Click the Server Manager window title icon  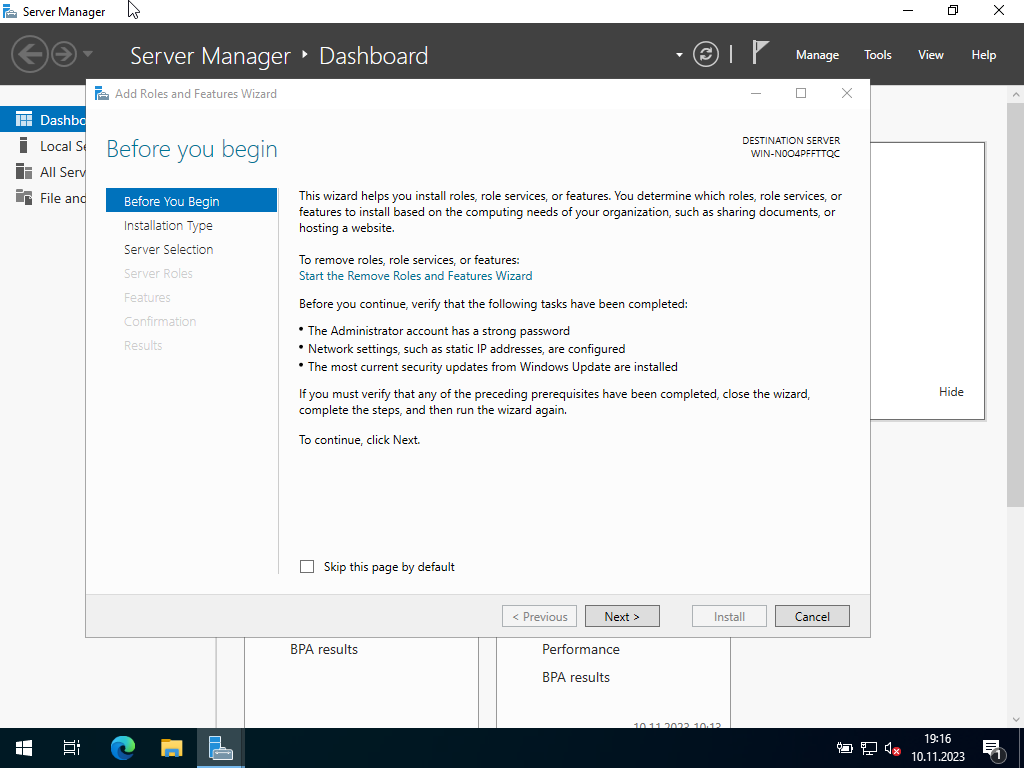10,11
